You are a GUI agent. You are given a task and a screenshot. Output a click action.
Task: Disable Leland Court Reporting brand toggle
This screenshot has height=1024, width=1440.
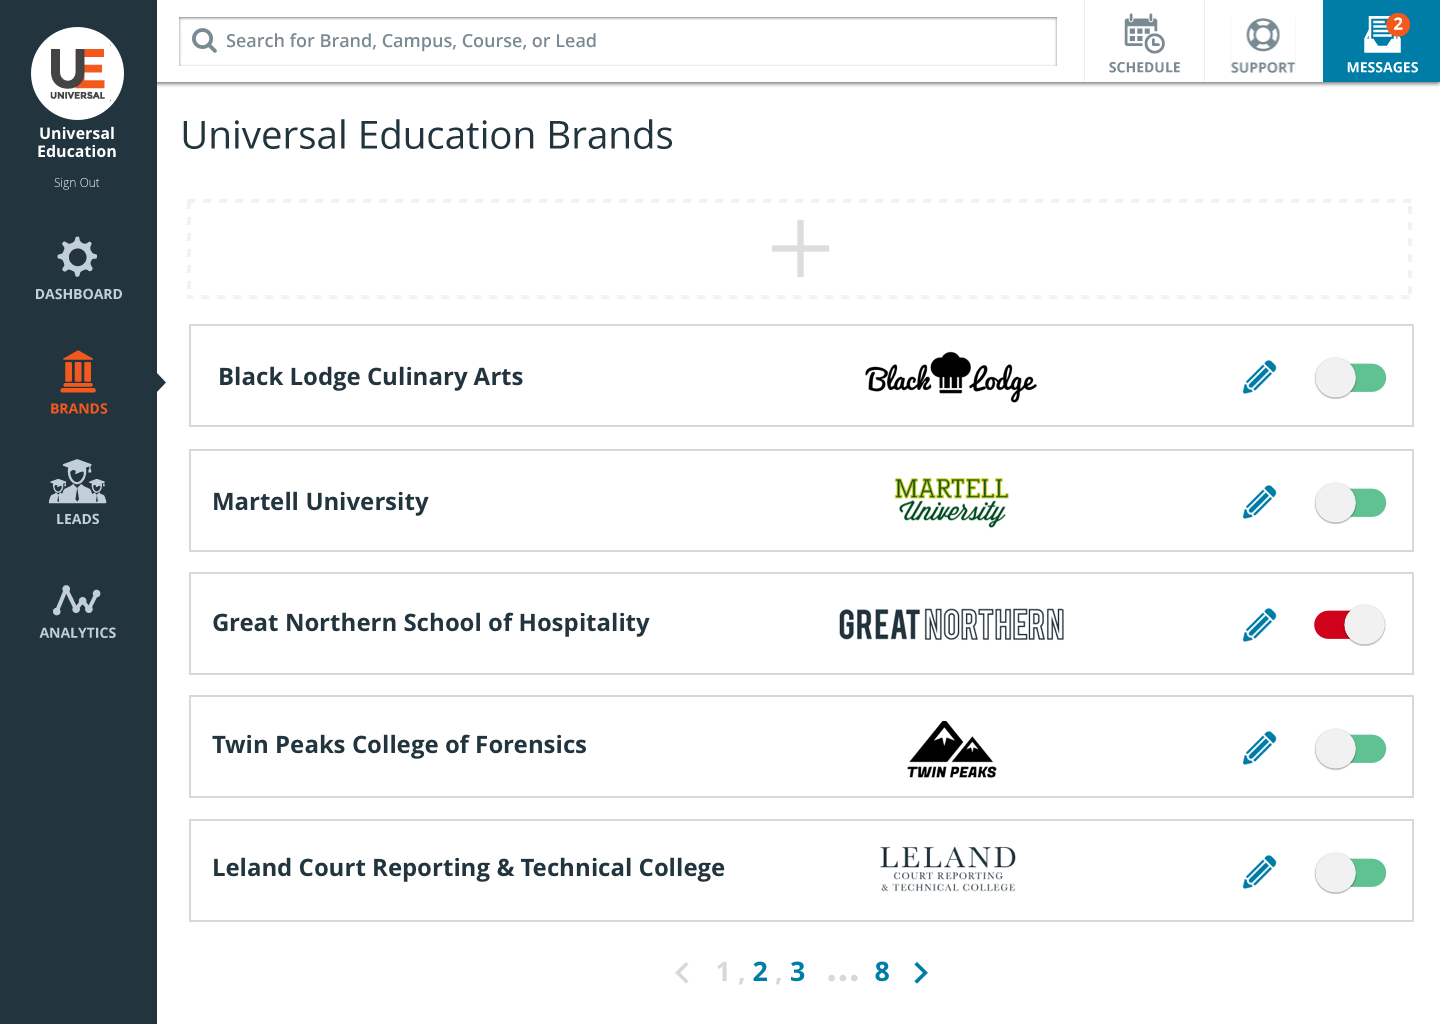pos(1350,873)
